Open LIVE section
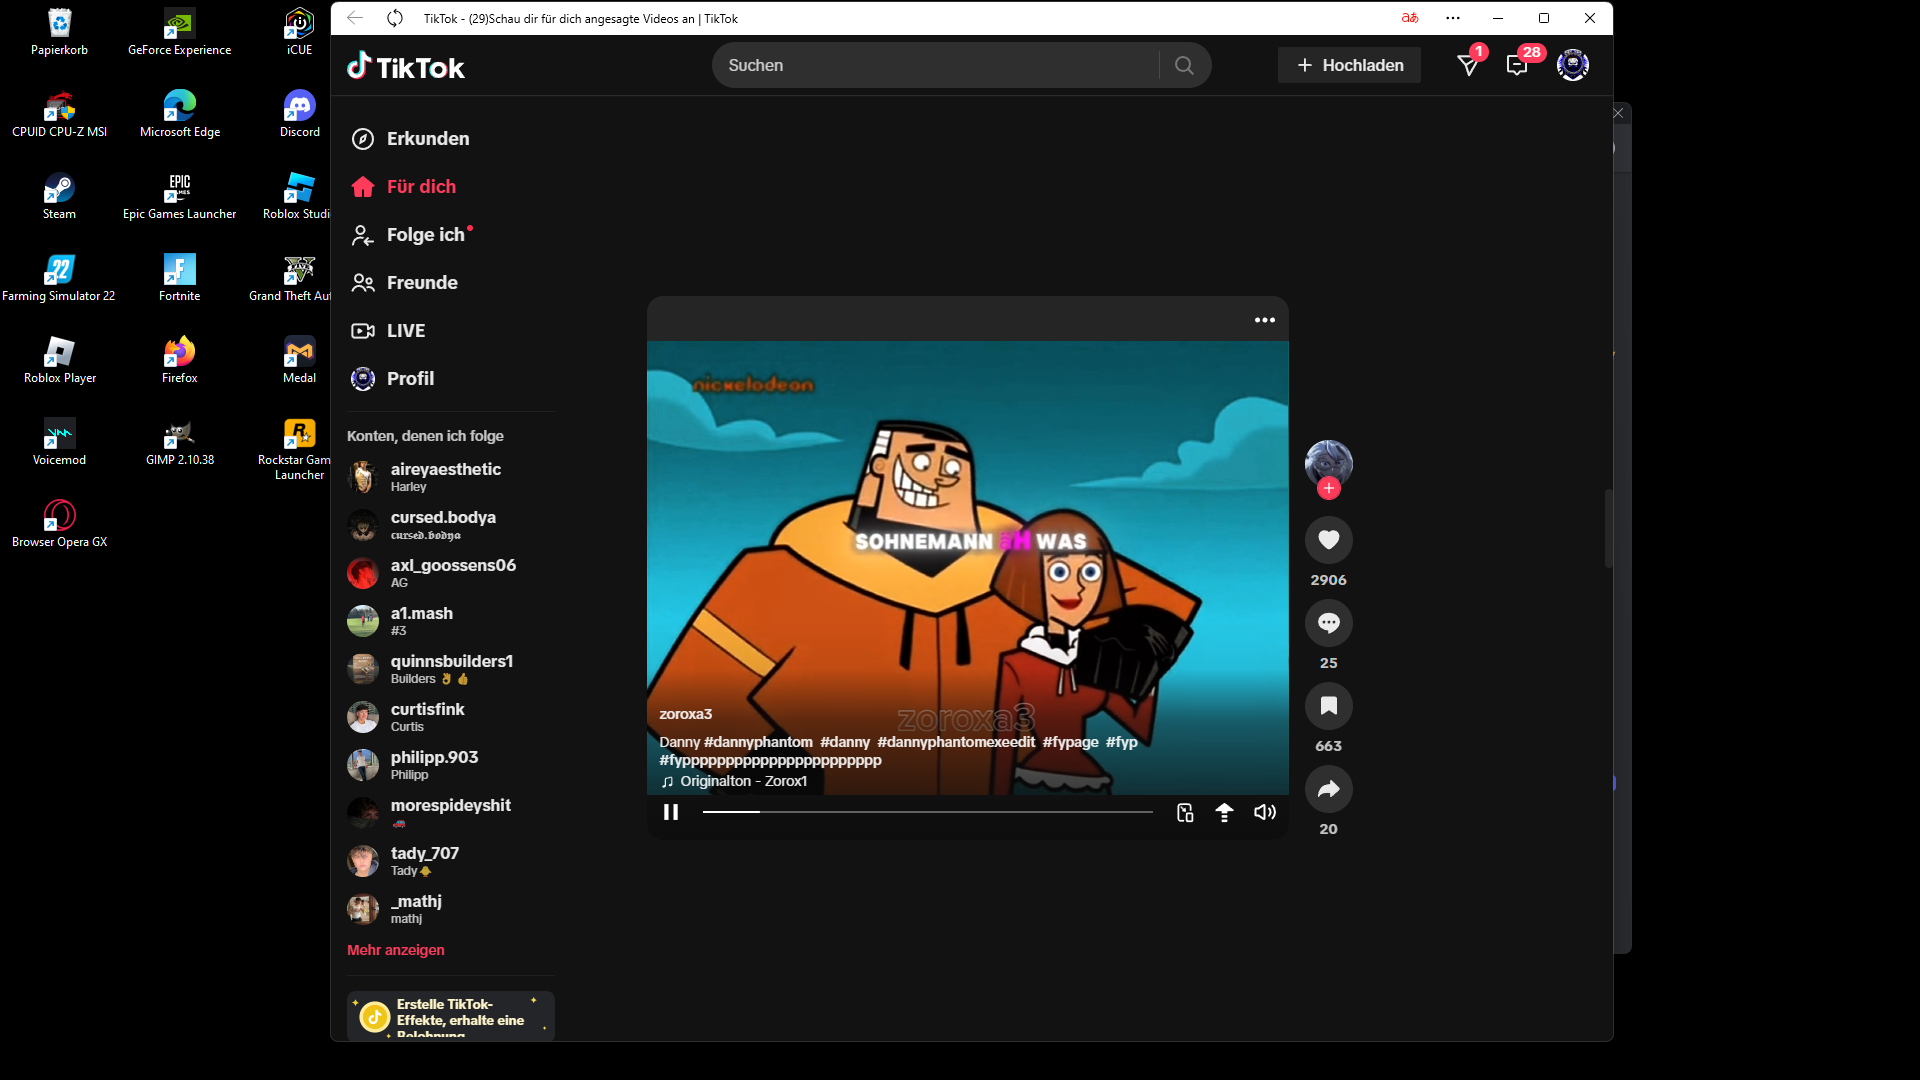This screenshot has height=1080, width=1920. (389, 331)
